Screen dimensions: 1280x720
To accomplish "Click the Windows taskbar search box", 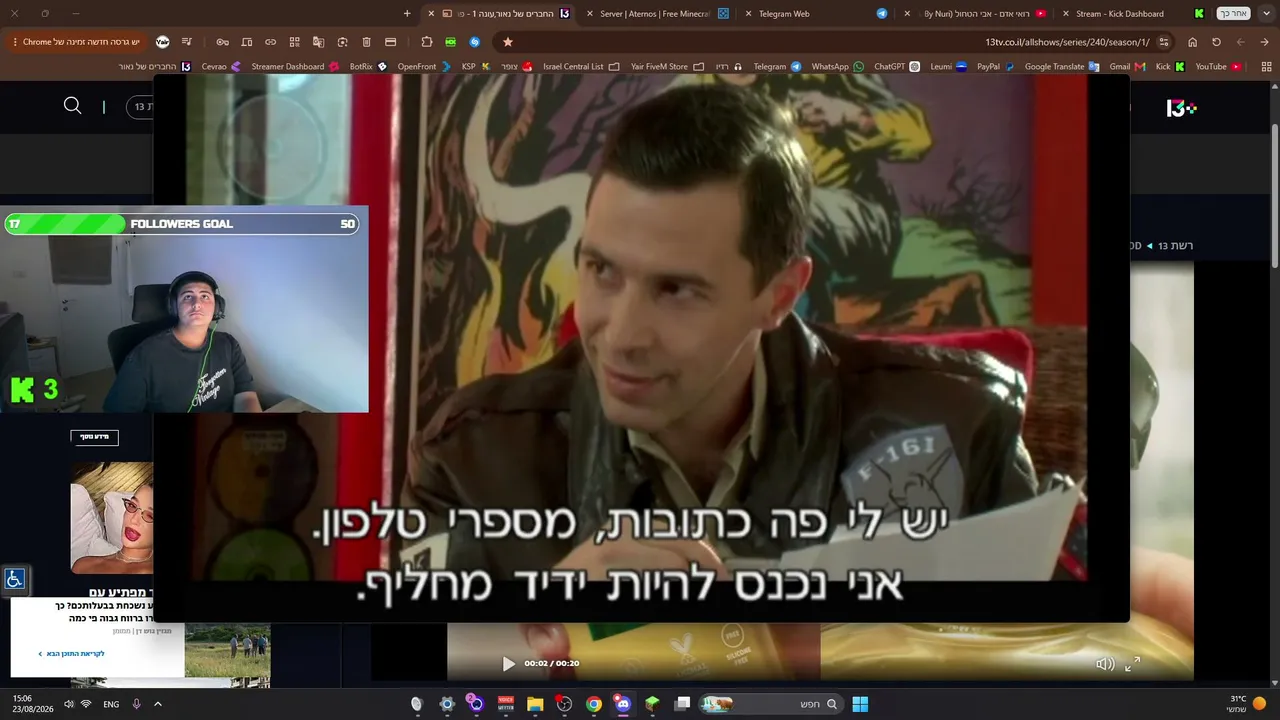I will pyautogui.click(x=770, y=704).
